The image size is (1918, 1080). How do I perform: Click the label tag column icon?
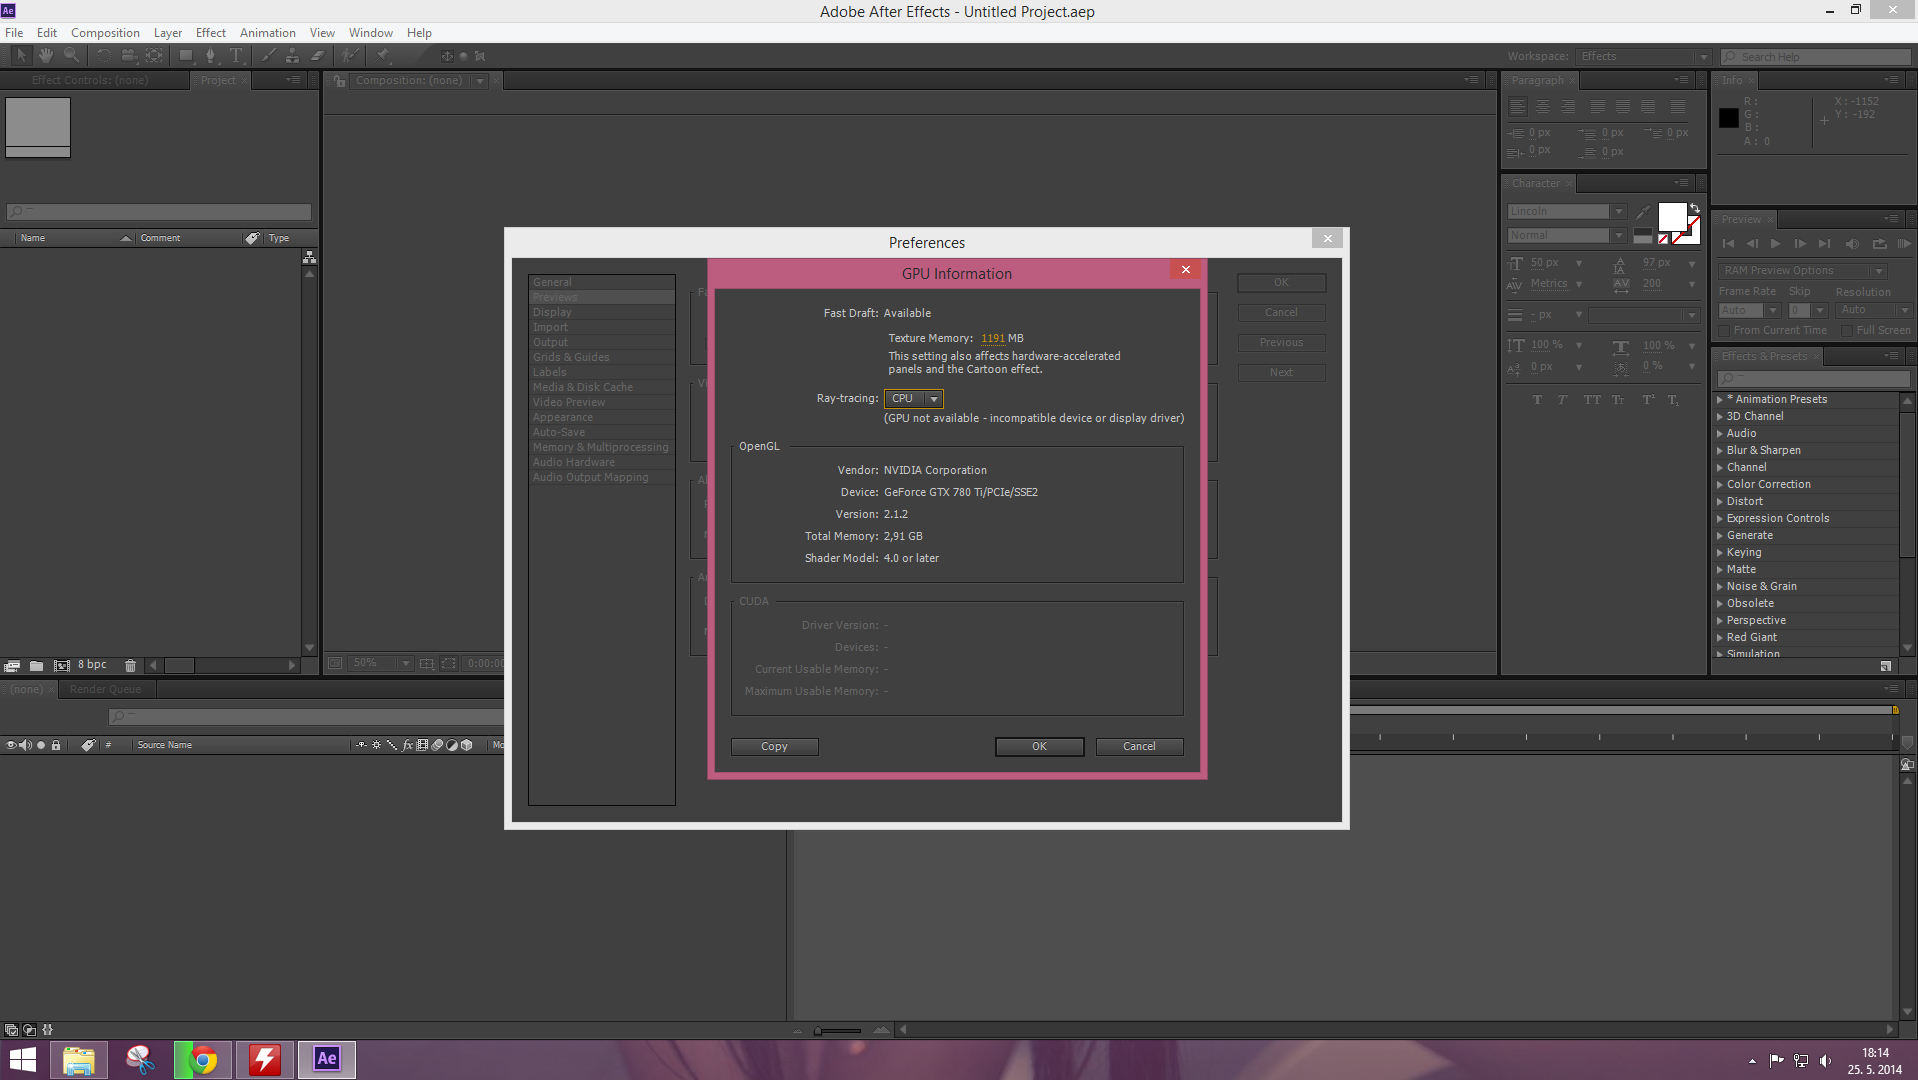tap(88, 745)
